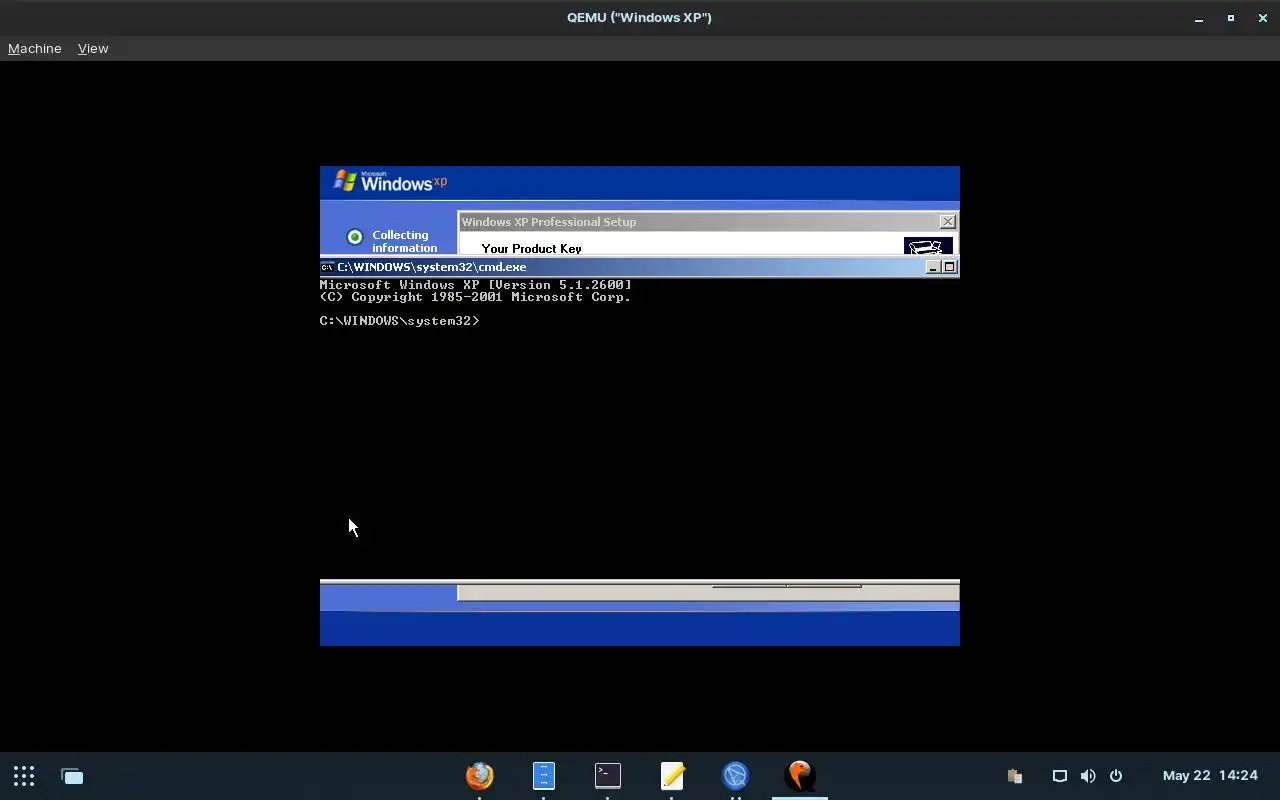Click the QEMU ("Windows XP") window title
This screenshot has height=800, width=1280.
click(x=639, y=18)
